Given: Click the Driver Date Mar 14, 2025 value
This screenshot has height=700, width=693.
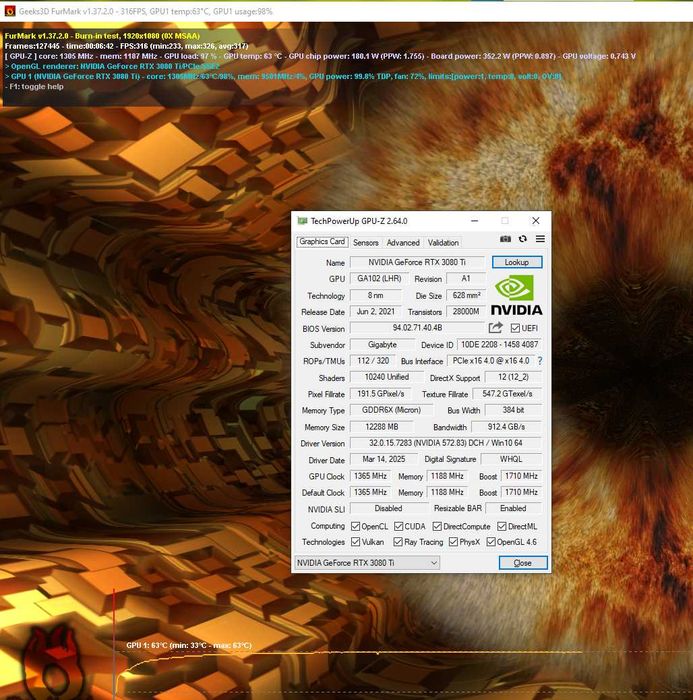Looking at the screenshot, I should pyautogui.click(x=384, y=459).
